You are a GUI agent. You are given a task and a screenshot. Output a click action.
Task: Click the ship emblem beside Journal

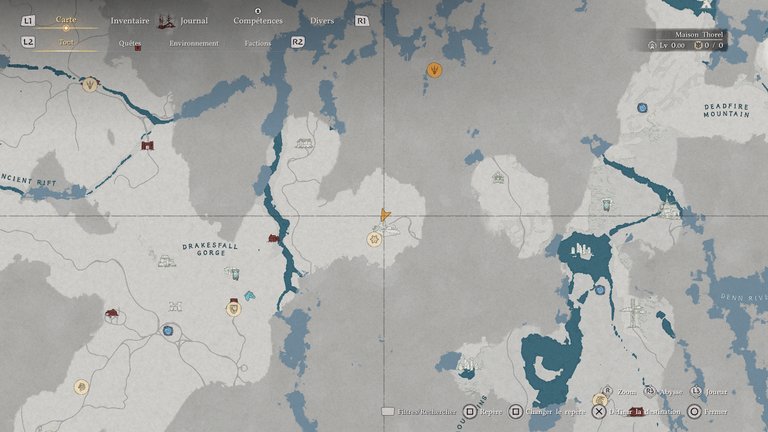tap(167, 21)
